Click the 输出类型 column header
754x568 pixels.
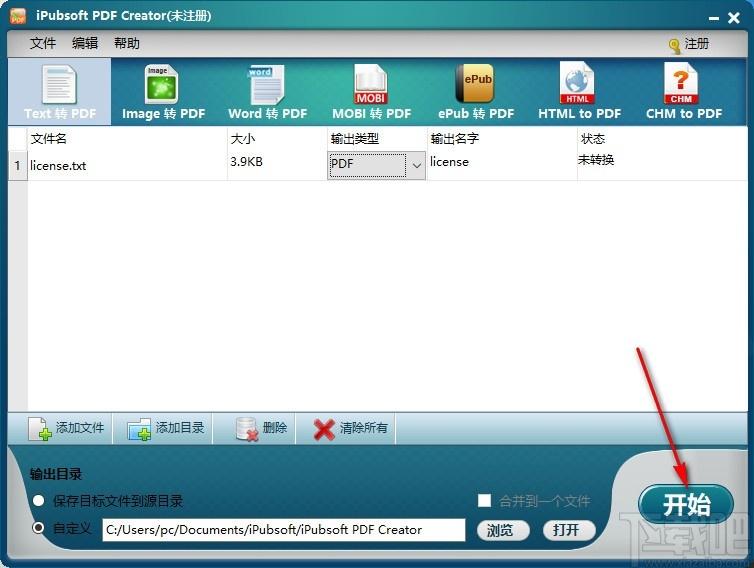pyautogui.click(x=377, y=139)
